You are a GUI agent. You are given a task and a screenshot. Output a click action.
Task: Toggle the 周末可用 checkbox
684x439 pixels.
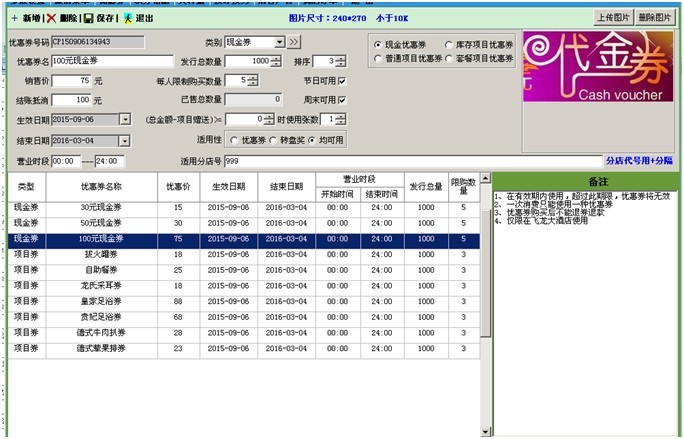point(342,100)
